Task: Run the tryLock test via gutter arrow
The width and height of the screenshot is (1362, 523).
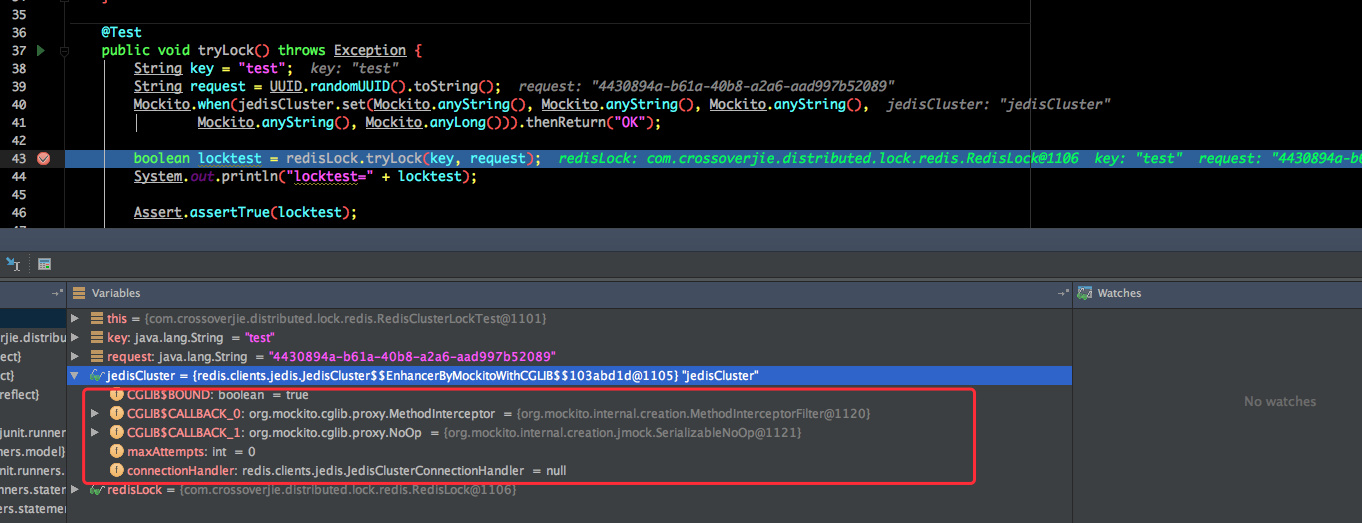Action: click(x=41, y=50)
